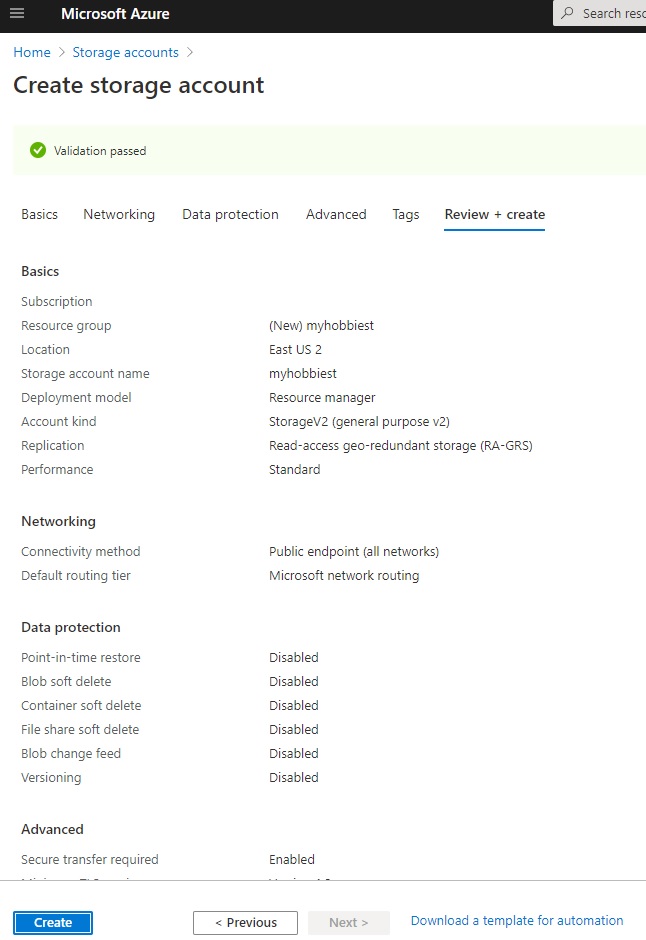Click the Microsoft Azure title
Viewport: 646px width, 940px height.
click(115, 13)
